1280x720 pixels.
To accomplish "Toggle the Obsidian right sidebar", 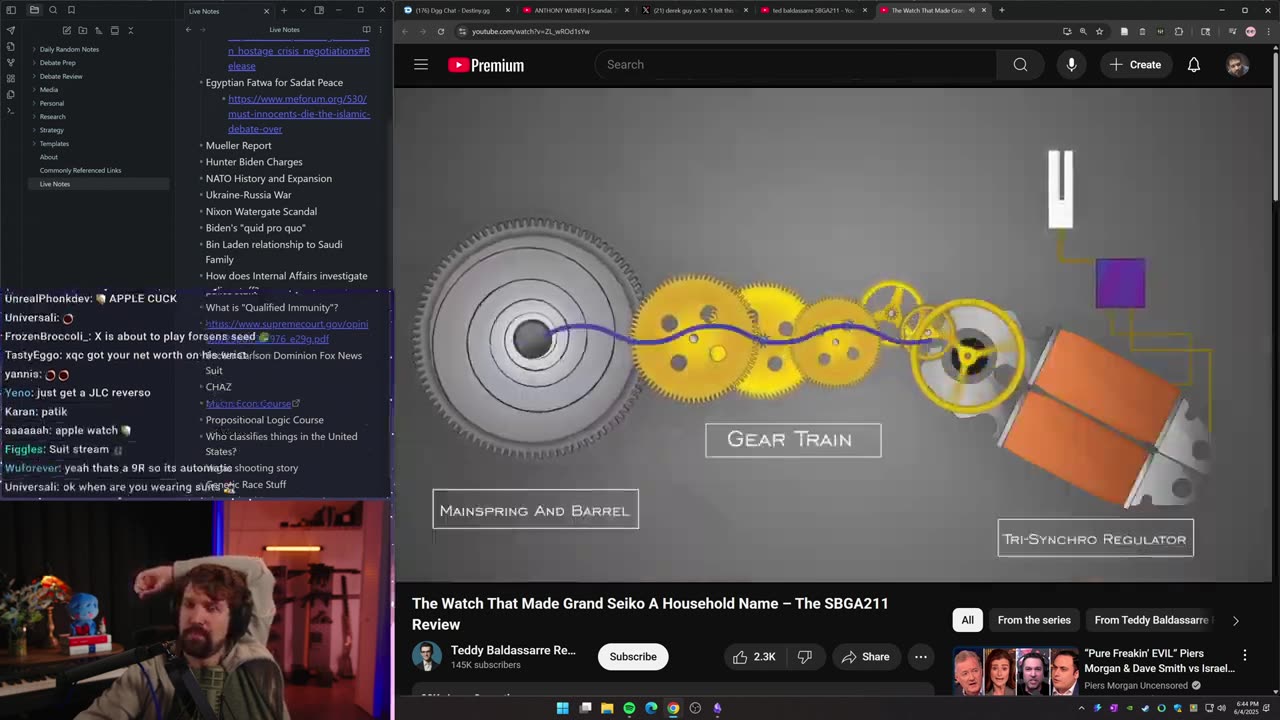I will [319, 10].
